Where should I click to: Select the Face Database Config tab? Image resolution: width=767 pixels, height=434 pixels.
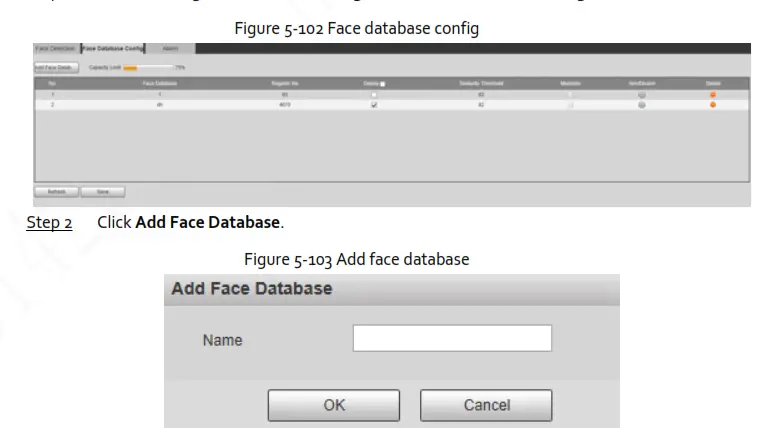pos(113,48)
